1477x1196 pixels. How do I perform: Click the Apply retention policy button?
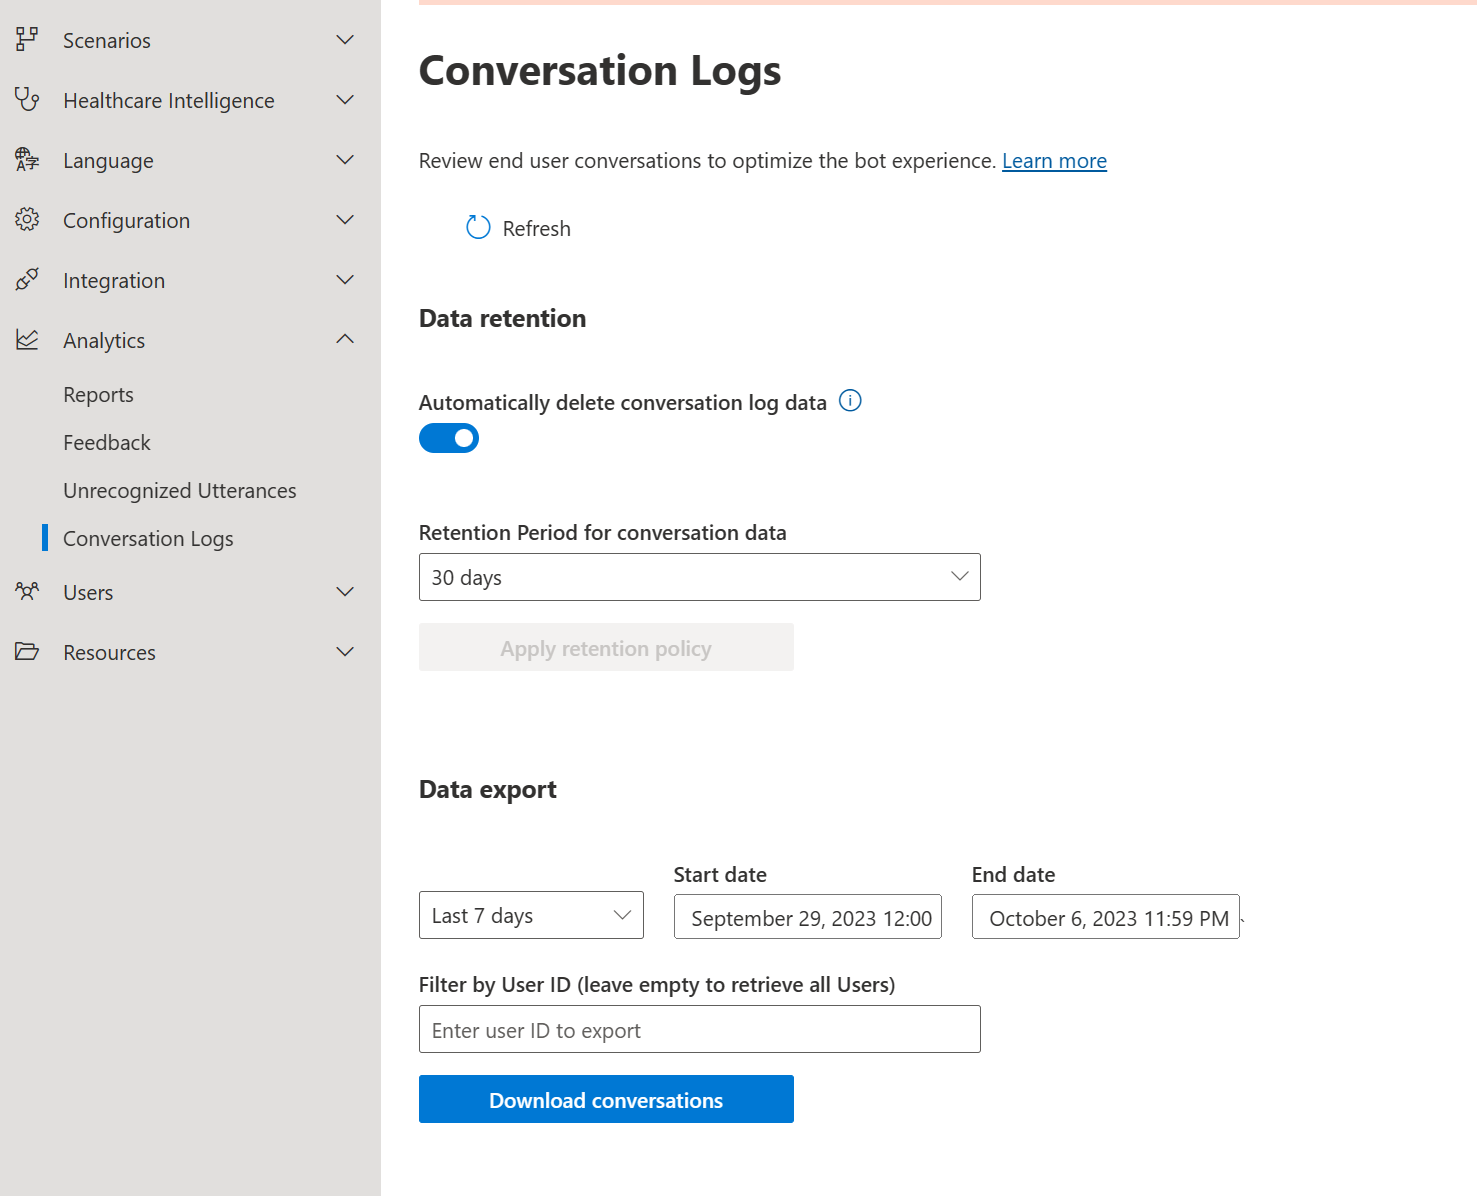tap(605, 647)
